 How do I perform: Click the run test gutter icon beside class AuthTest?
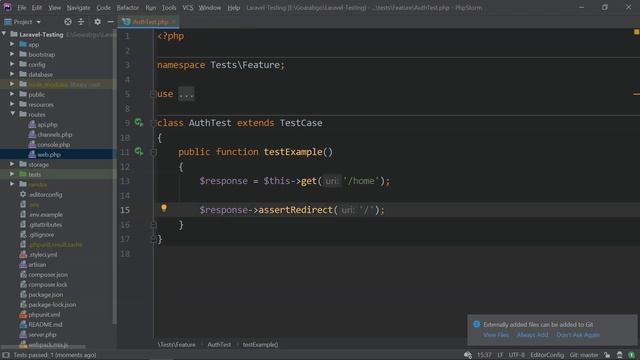click(139, 122)
